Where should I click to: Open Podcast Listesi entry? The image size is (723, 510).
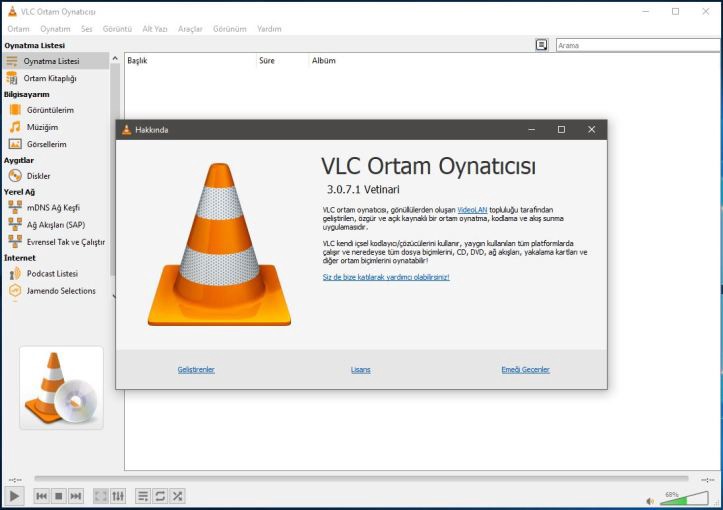pos(52,273)
